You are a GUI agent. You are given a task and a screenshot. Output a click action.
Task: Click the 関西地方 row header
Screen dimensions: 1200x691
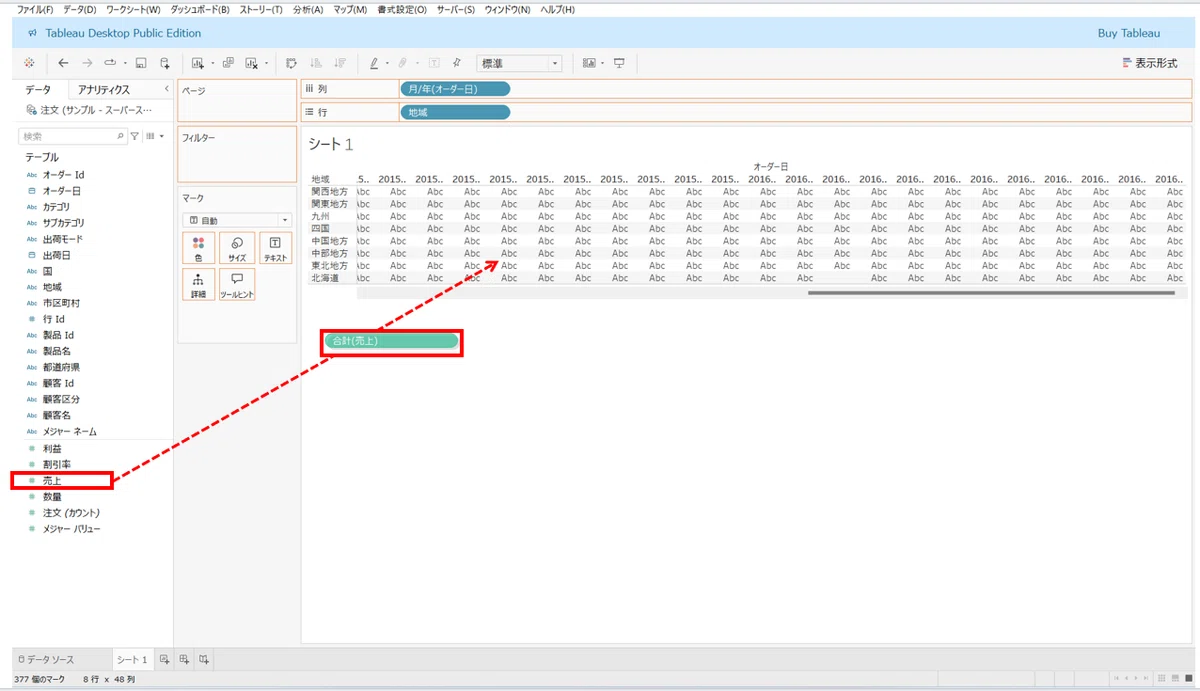tap(330, 191)
